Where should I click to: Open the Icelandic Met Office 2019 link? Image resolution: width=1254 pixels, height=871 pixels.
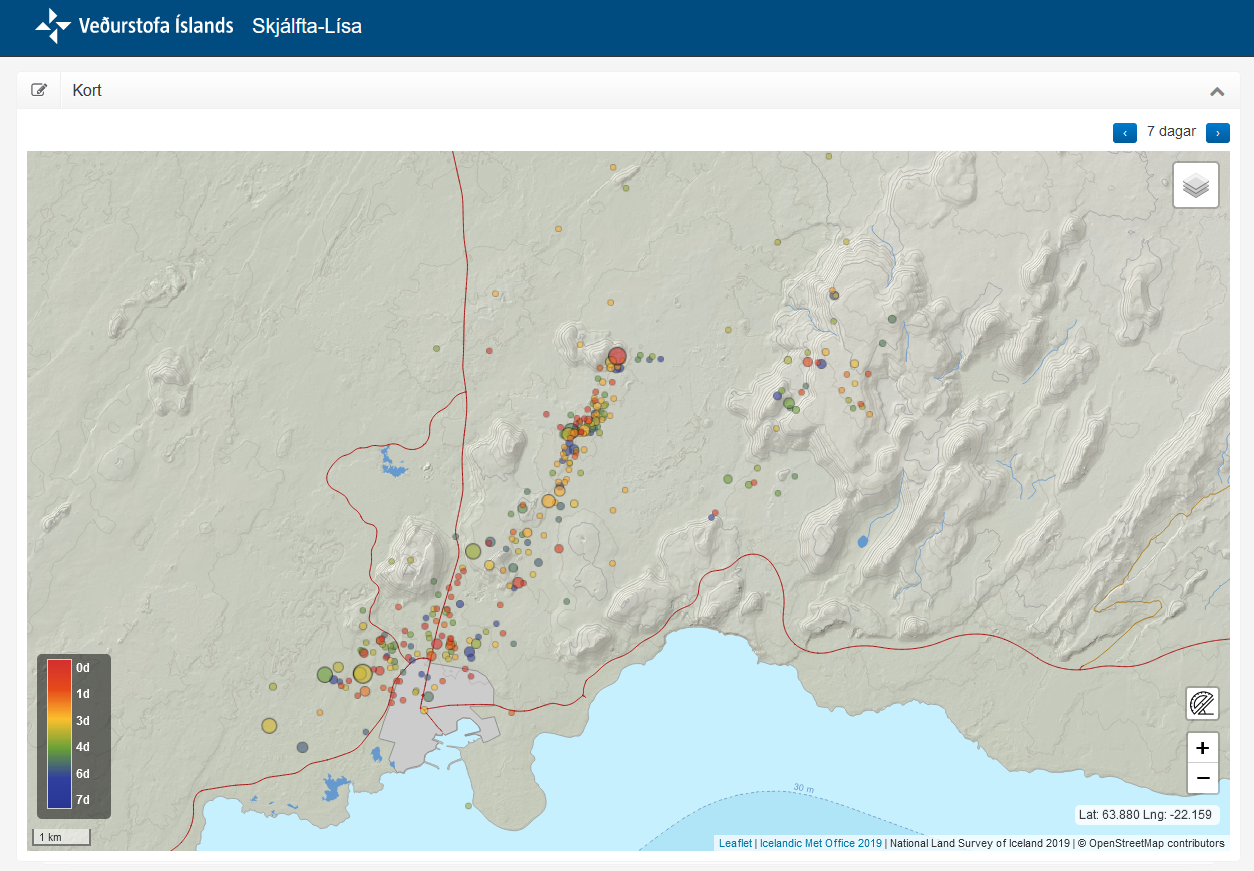pyautogui.click(x=820, y=843)
